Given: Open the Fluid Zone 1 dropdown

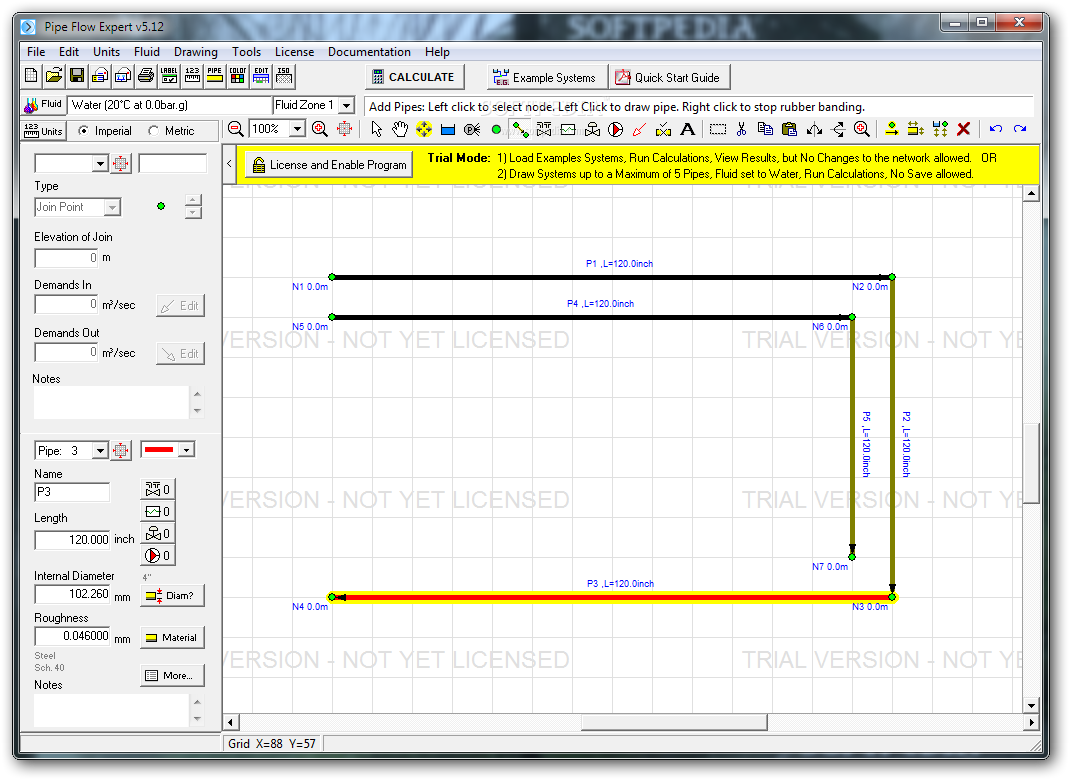Looking at the screenshot, I should coord(347,105).
